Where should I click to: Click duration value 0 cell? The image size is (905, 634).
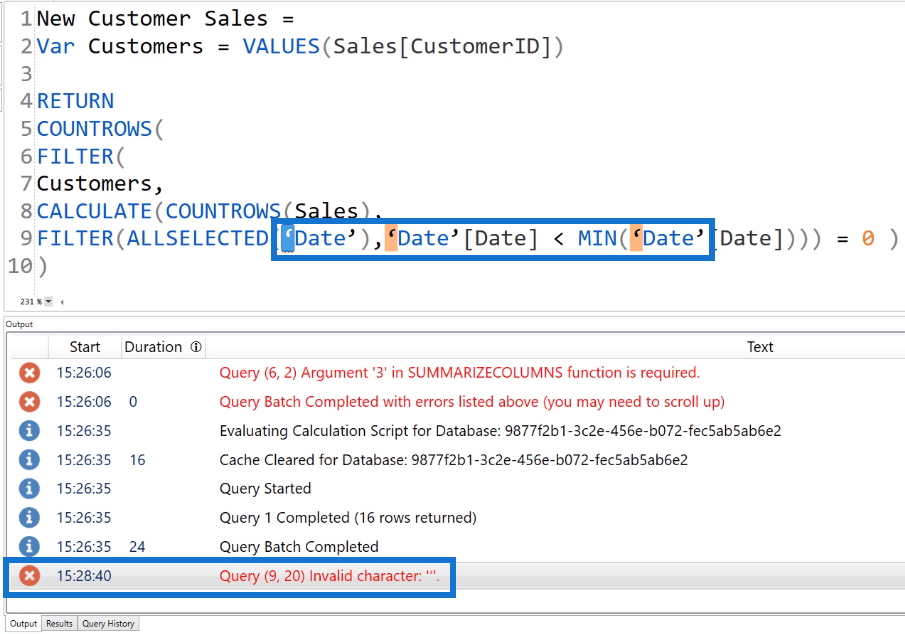133,402
